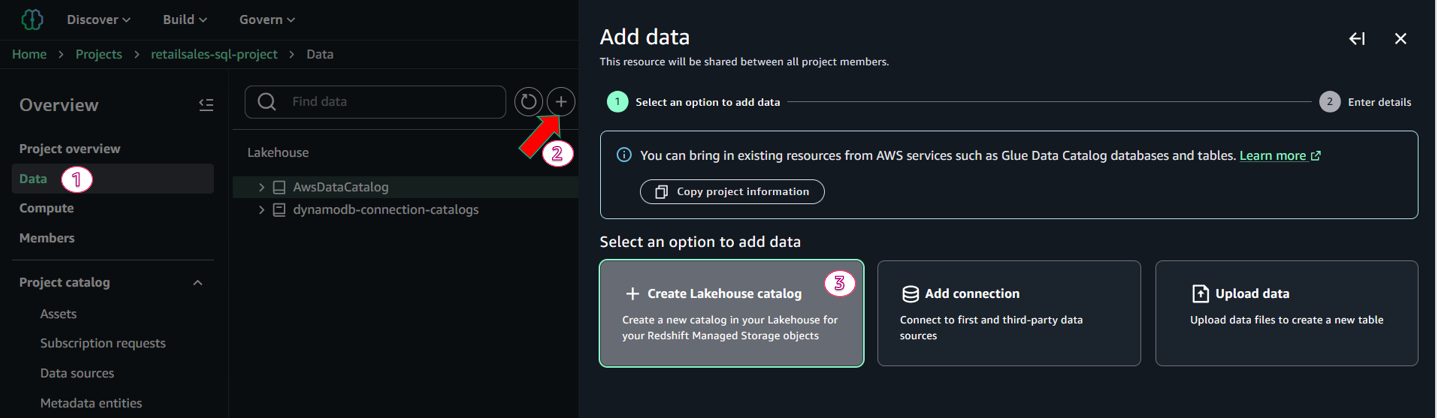Screen dimensions: 1437x418
Task: Open Metadata entities item
Action: (x=91, y=403)
